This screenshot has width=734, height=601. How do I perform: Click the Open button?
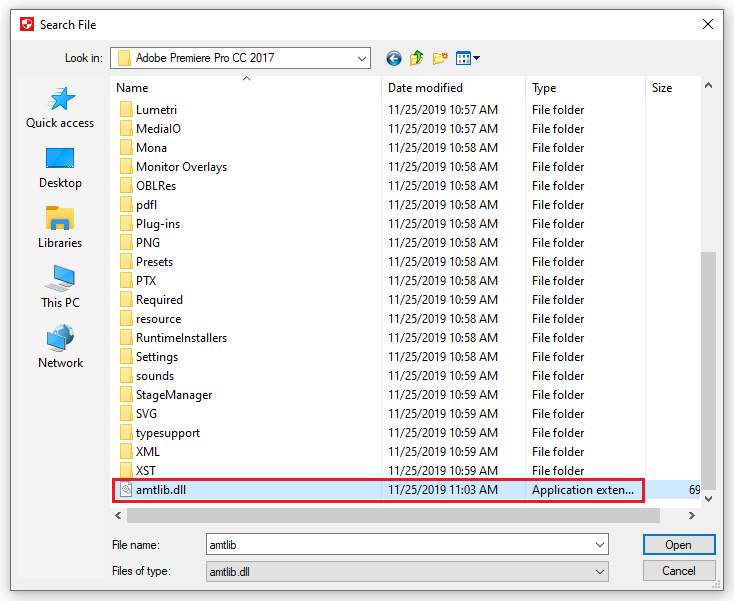pos(679,545)
